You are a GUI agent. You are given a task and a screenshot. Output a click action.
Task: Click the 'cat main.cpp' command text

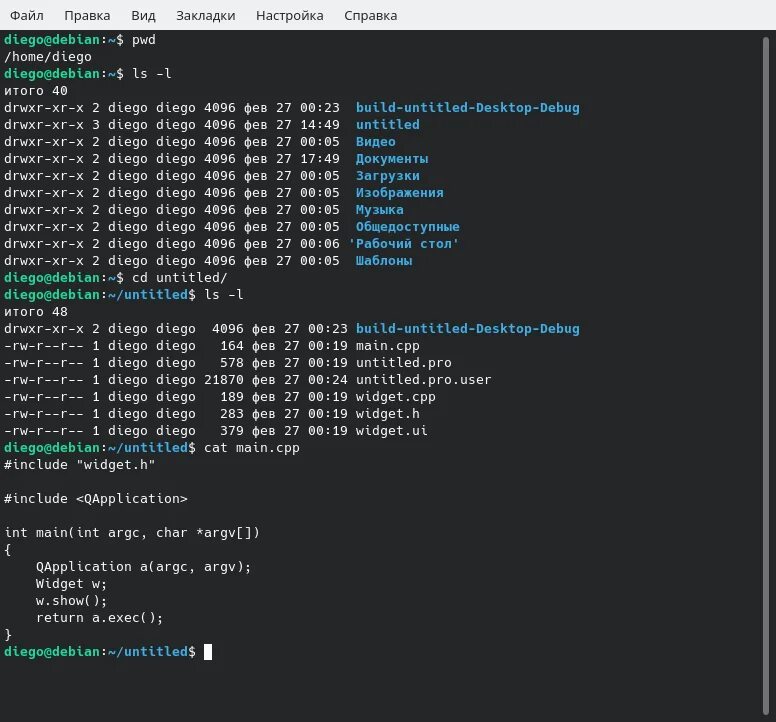(252, 448)
